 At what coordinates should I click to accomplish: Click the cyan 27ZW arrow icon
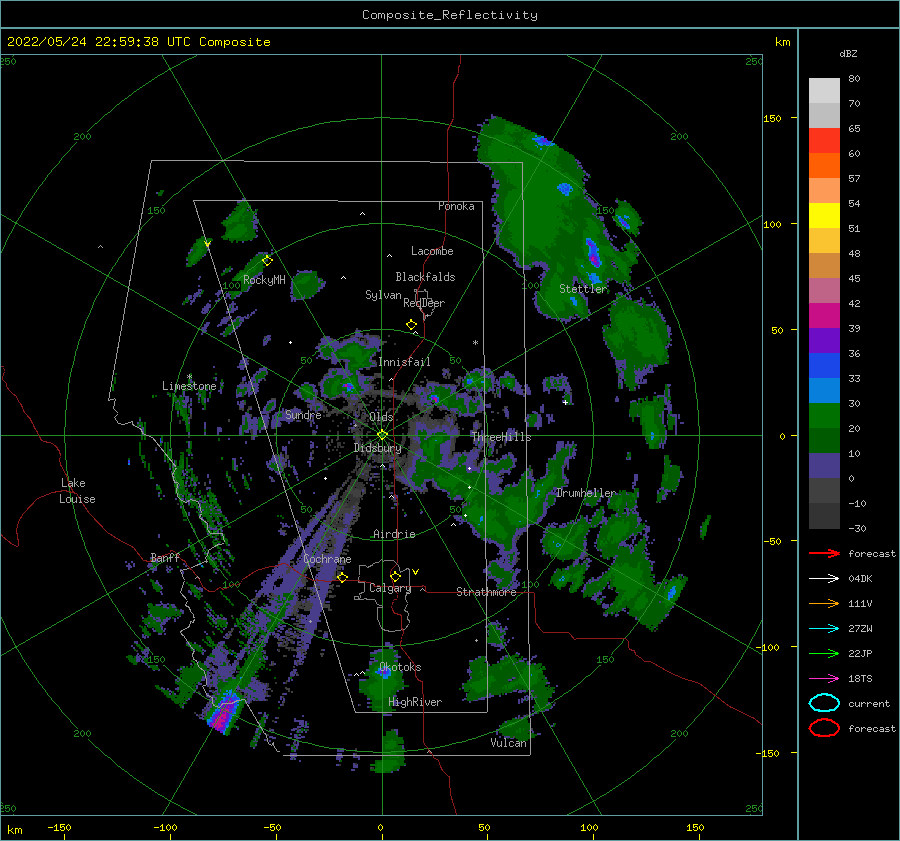point(824,629)
